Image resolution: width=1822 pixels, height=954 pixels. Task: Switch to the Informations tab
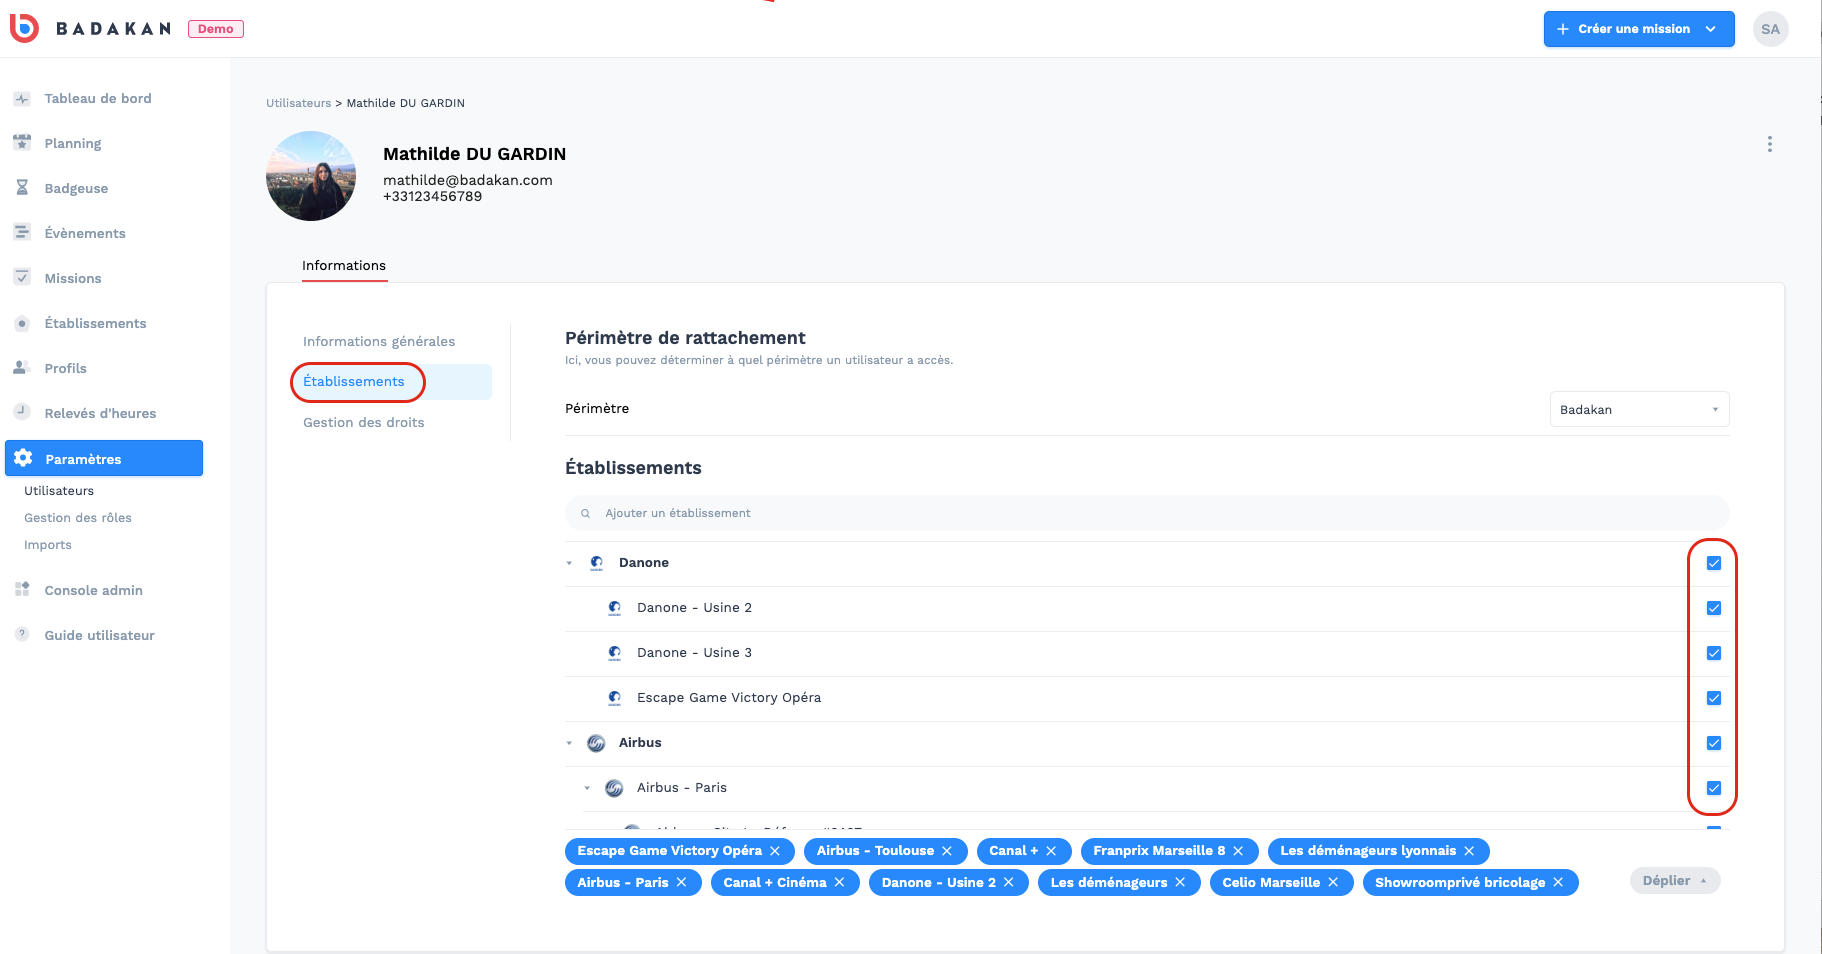pyautogui.click(x=344, y=265)
